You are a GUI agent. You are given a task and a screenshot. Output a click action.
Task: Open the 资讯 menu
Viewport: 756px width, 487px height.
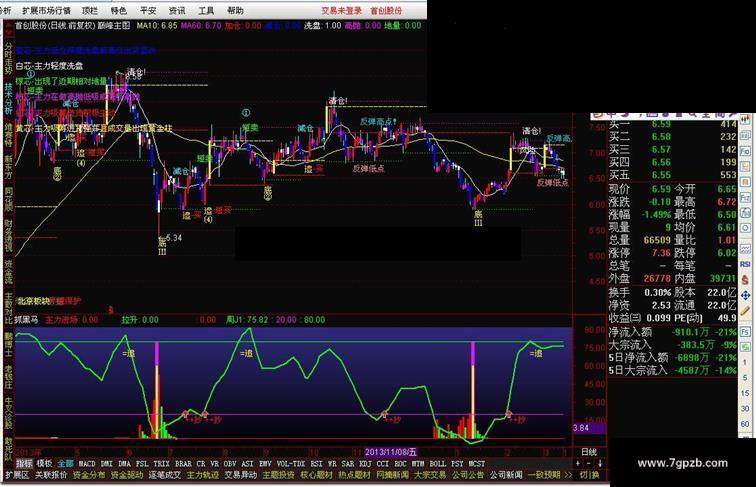(x=177, y=10)
